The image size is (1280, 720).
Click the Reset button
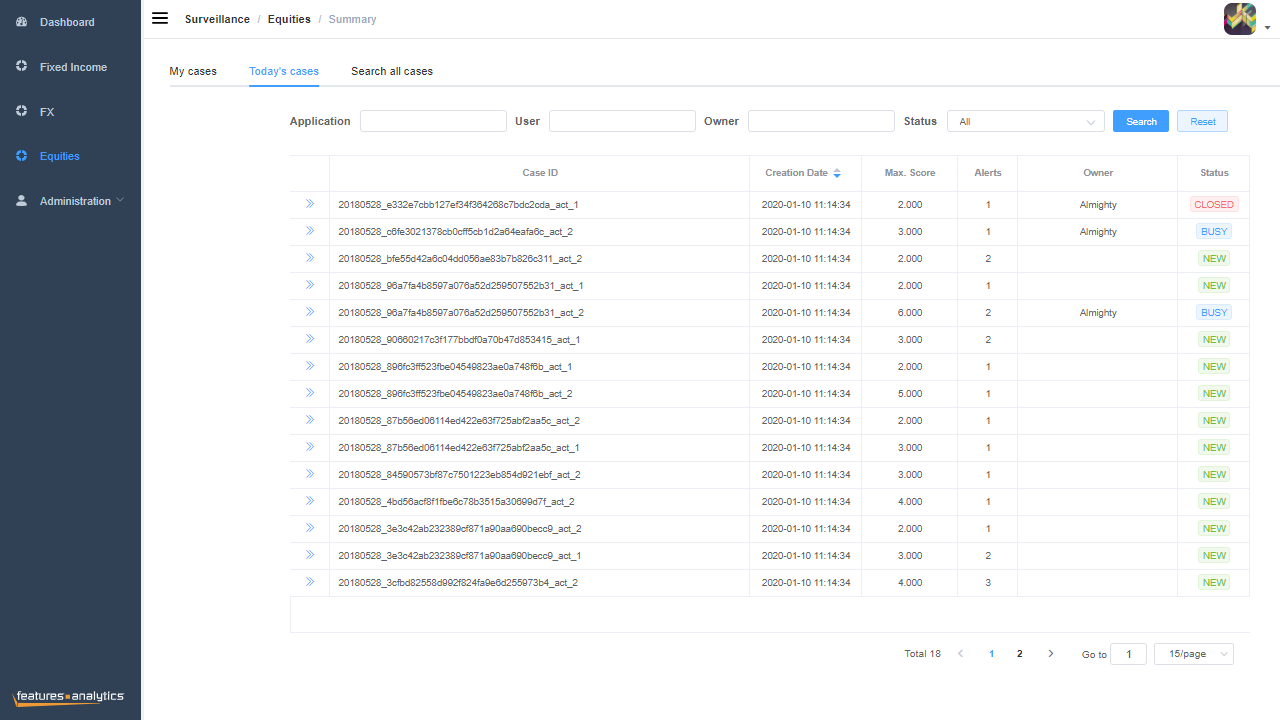1203,121
